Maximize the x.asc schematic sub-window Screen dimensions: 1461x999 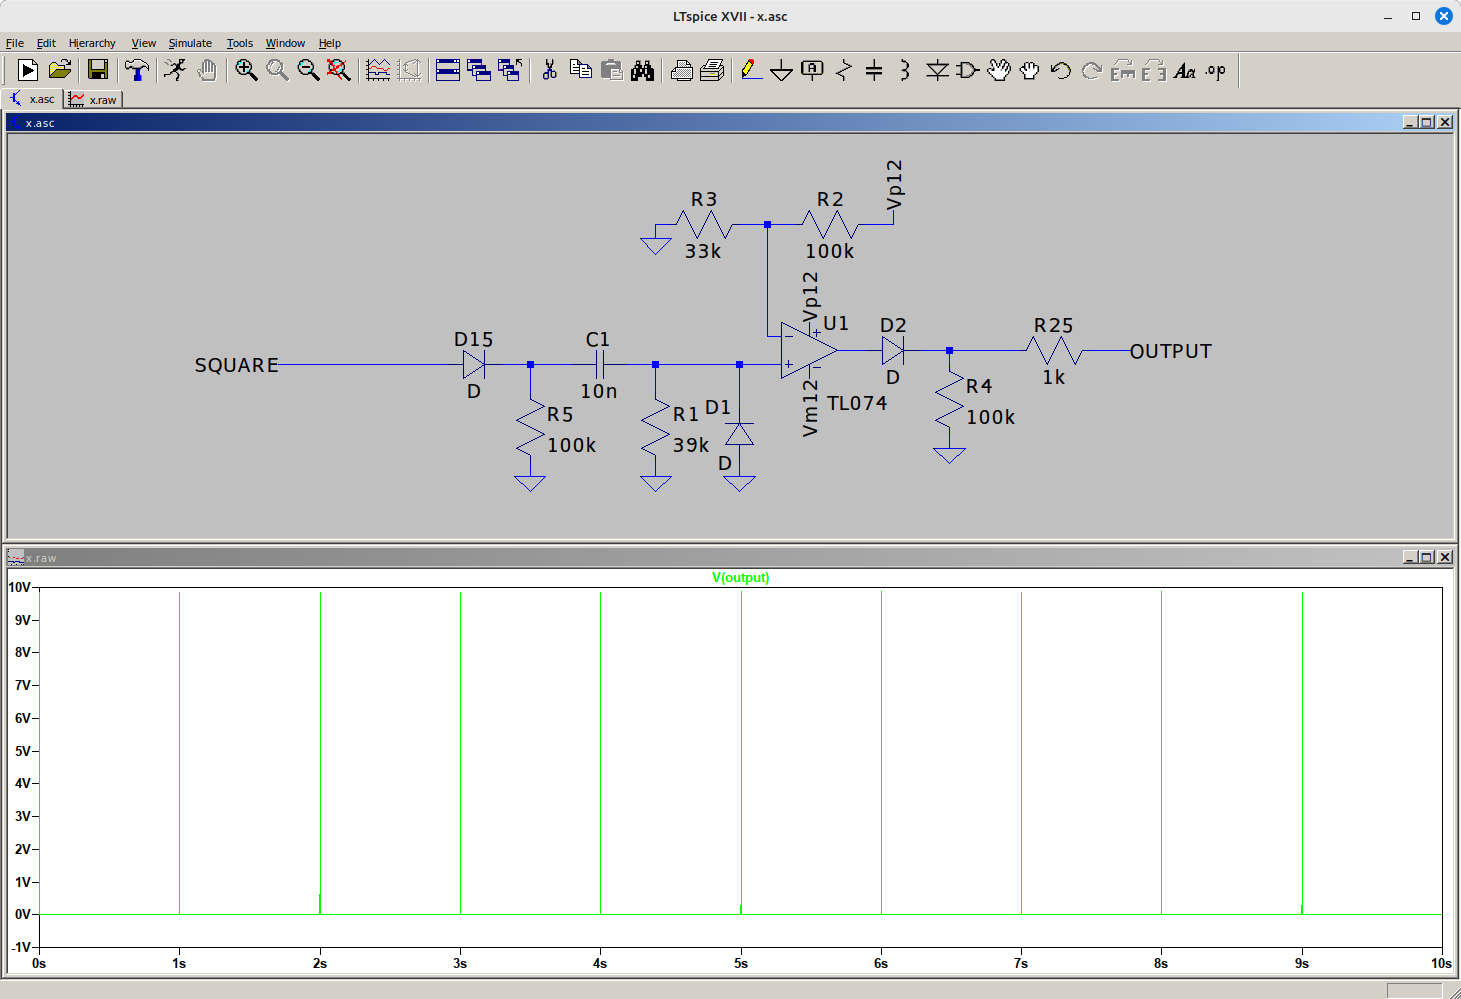pos(1427,122)
